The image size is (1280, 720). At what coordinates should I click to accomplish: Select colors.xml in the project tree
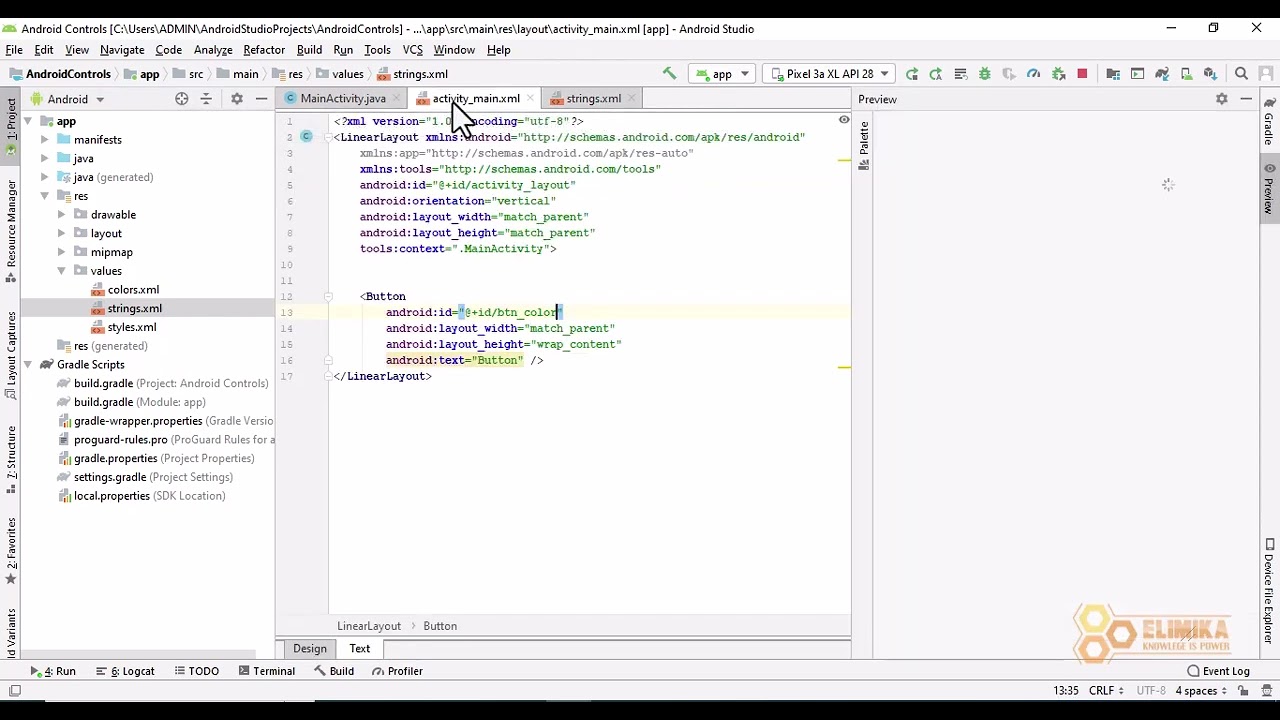(x=125, y=290)
